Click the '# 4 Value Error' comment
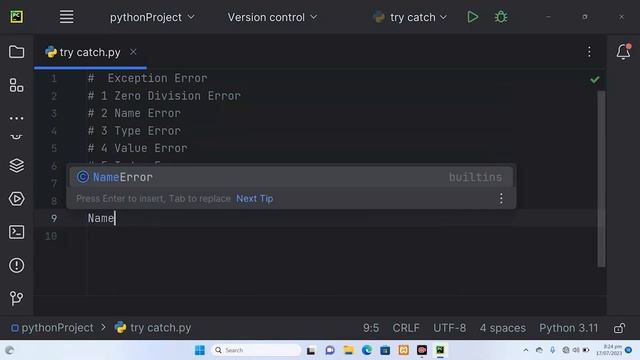 (138, 148)
